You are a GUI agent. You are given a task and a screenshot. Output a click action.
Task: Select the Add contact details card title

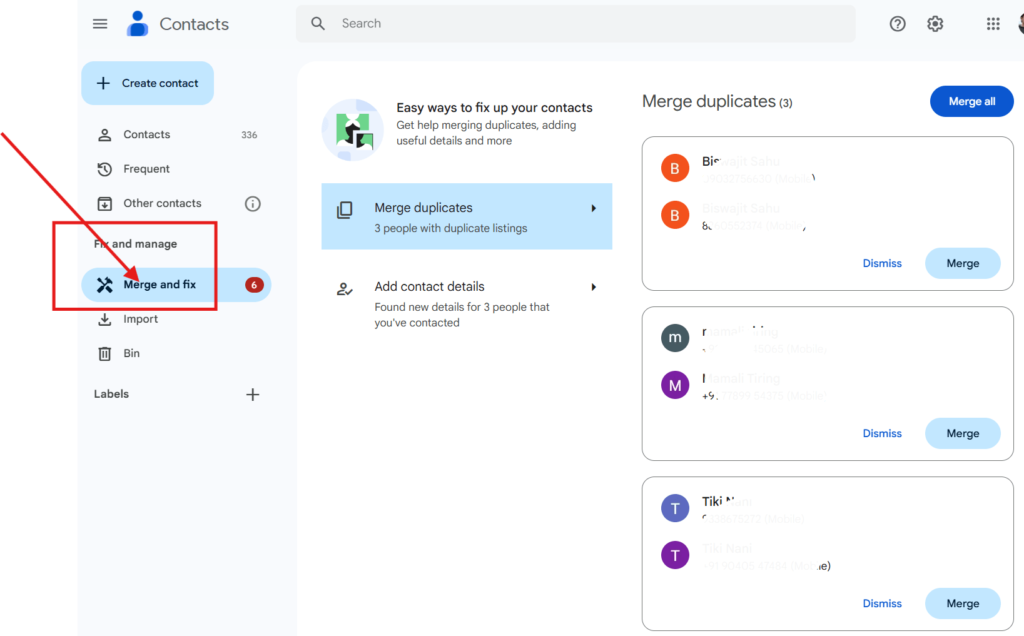coord(429,287)
